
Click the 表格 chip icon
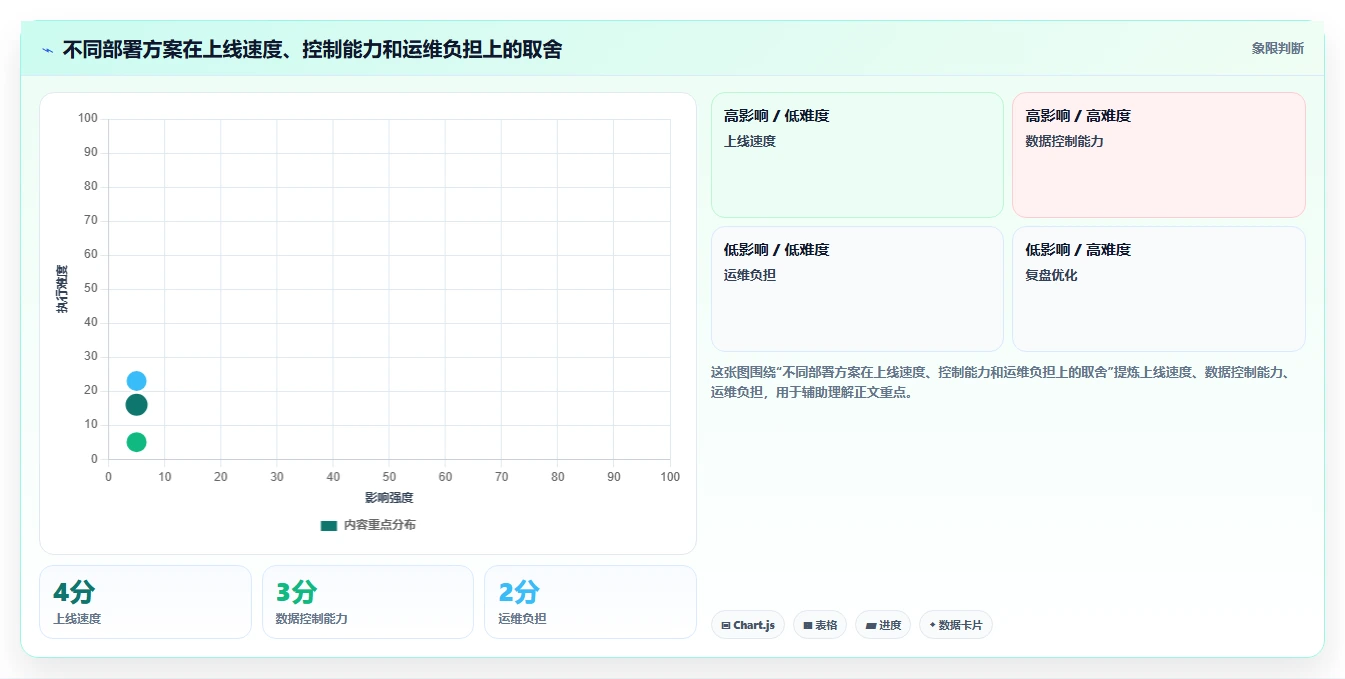coord(807,626)
